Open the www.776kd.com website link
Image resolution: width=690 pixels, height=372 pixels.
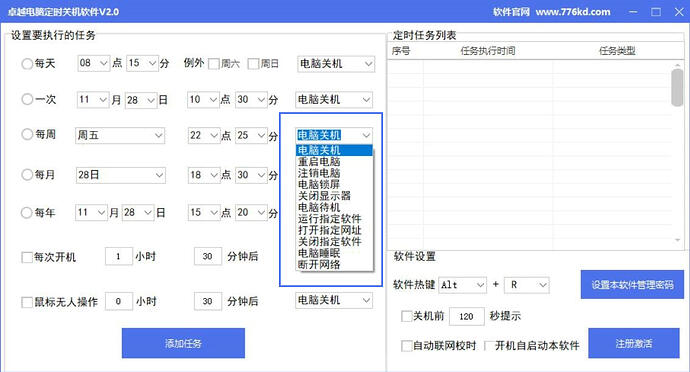573,12
